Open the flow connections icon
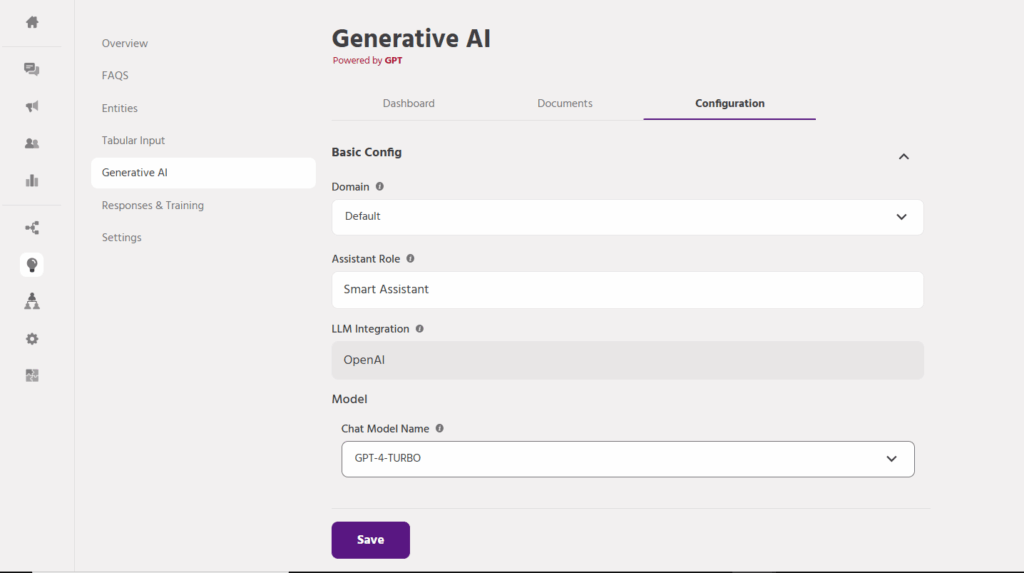This screenshot has width=1024, height=573. tap(31, 228)
